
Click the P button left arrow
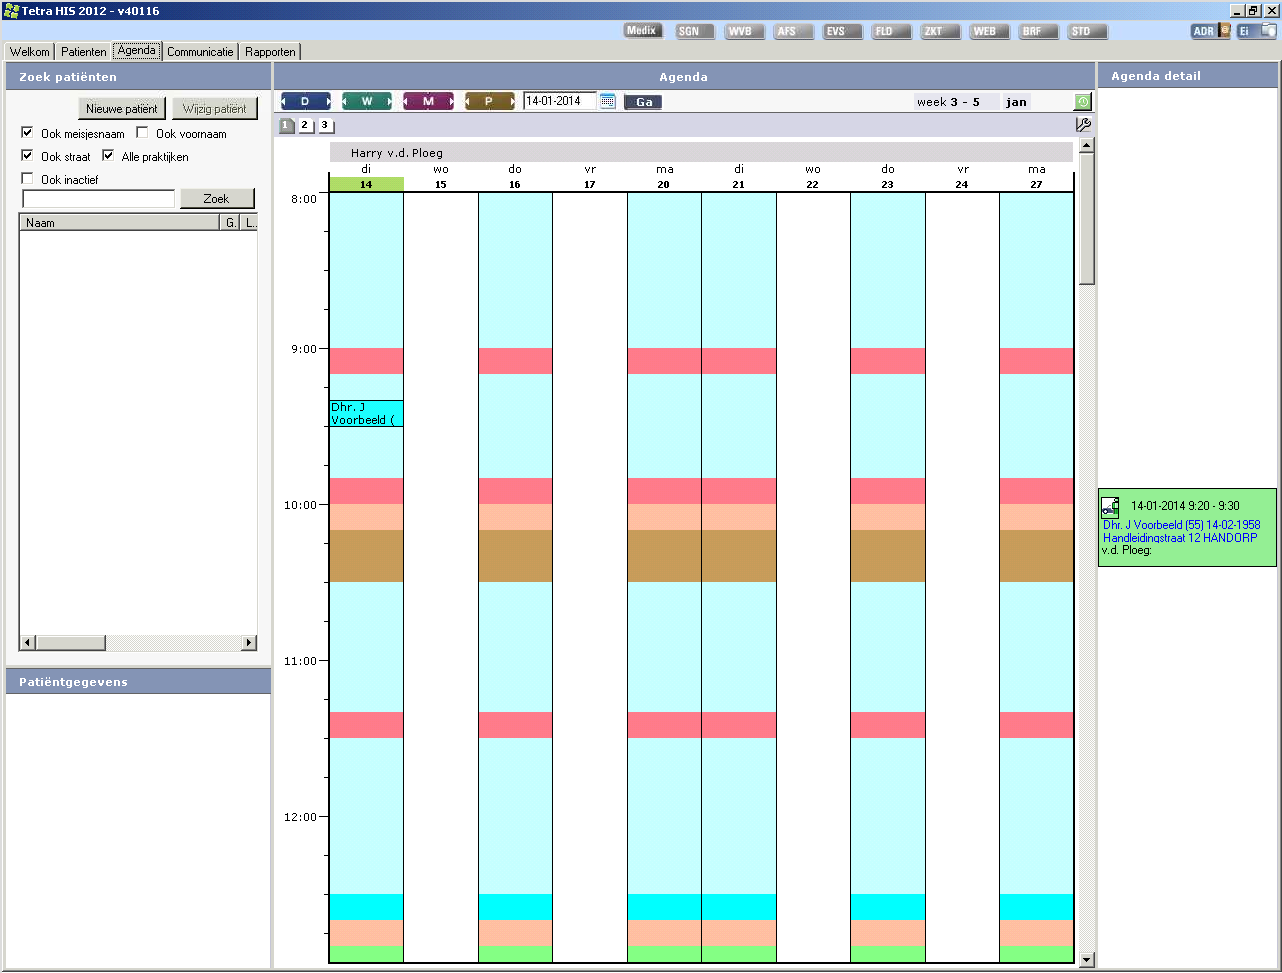pyautogui.click(x=469, y=102)
